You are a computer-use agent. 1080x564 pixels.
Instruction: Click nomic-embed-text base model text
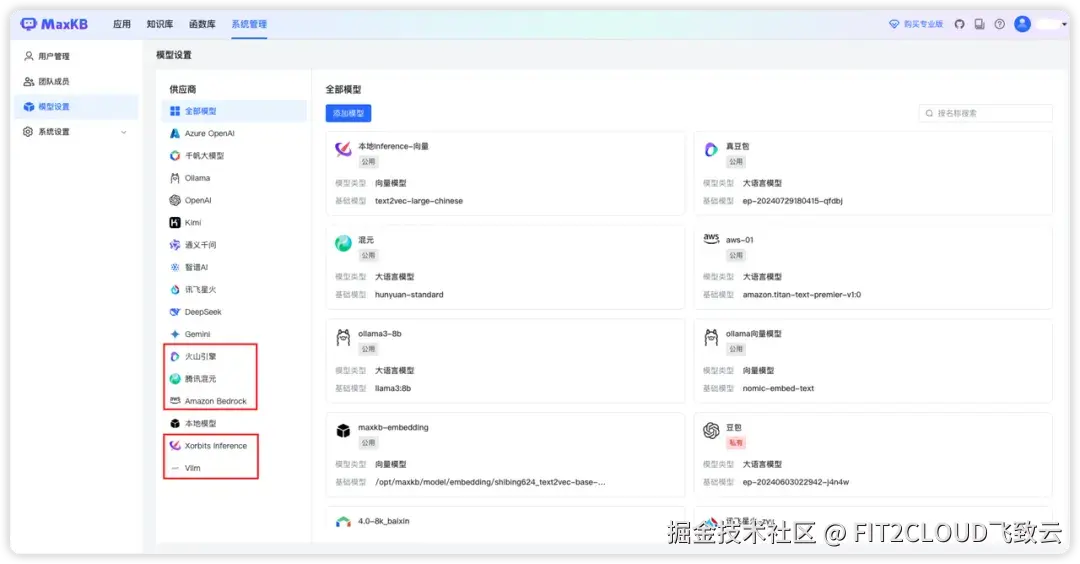[778, 388]
